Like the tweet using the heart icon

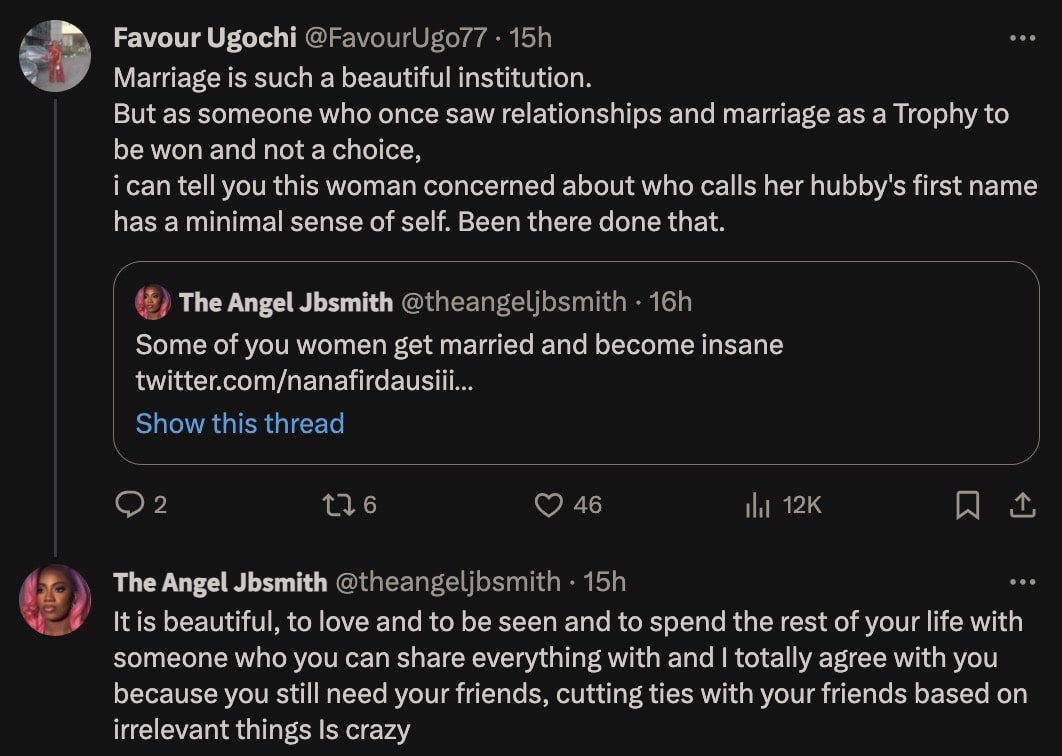pyautogui.click(x=548, y=506)
